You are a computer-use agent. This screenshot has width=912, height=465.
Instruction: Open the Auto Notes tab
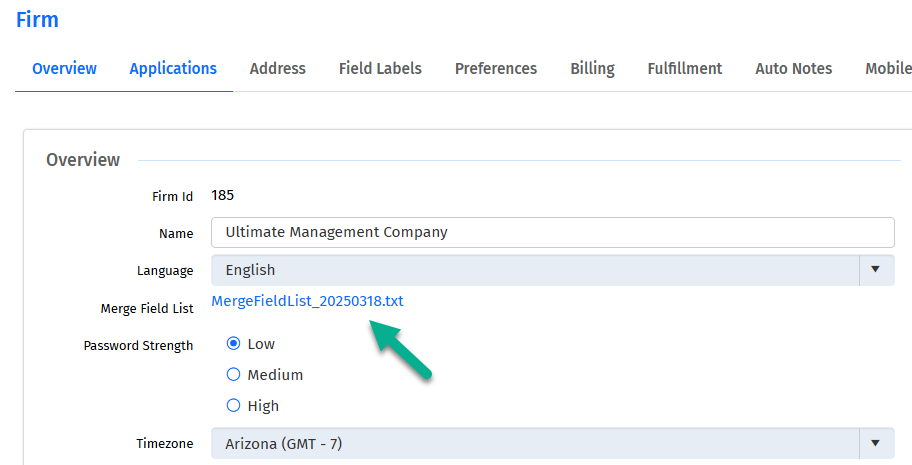(x=793, y=69)
